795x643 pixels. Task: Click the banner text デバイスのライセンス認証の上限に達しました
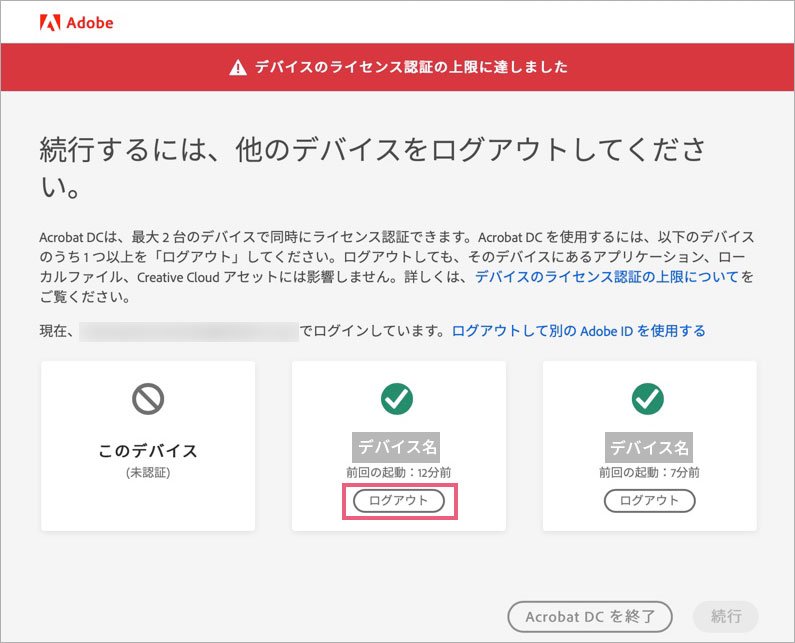point(411,67)
